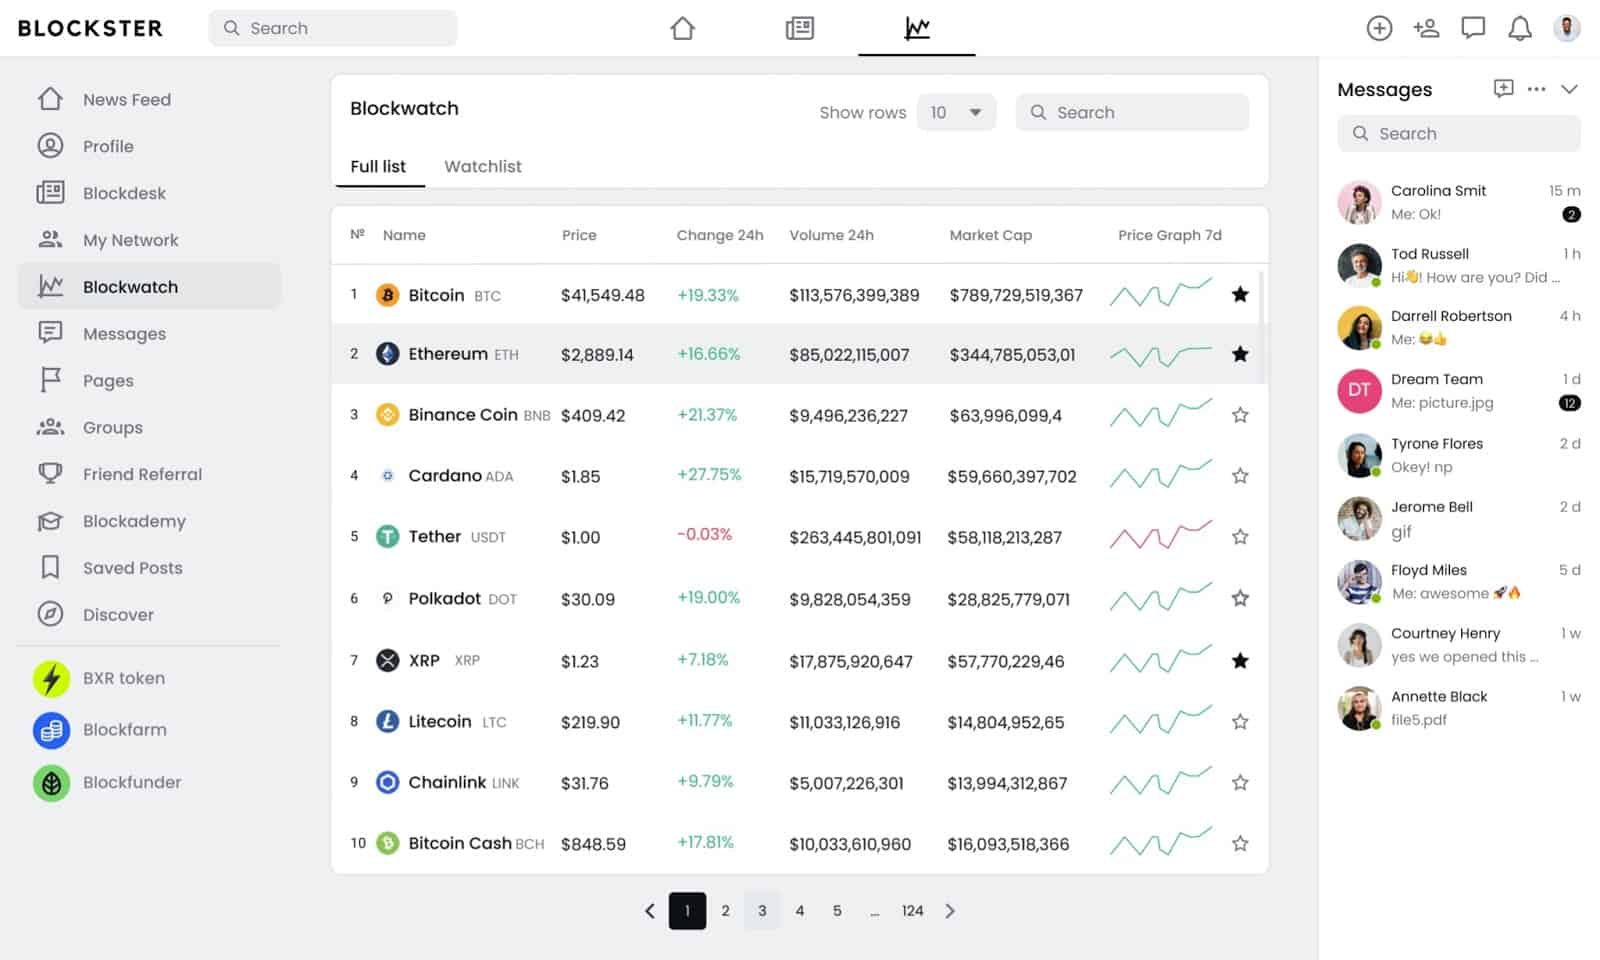This screenshot has height=960, width=1600.
Task: Click the XRP coin logo icon
Action: (x=387, y=660)
